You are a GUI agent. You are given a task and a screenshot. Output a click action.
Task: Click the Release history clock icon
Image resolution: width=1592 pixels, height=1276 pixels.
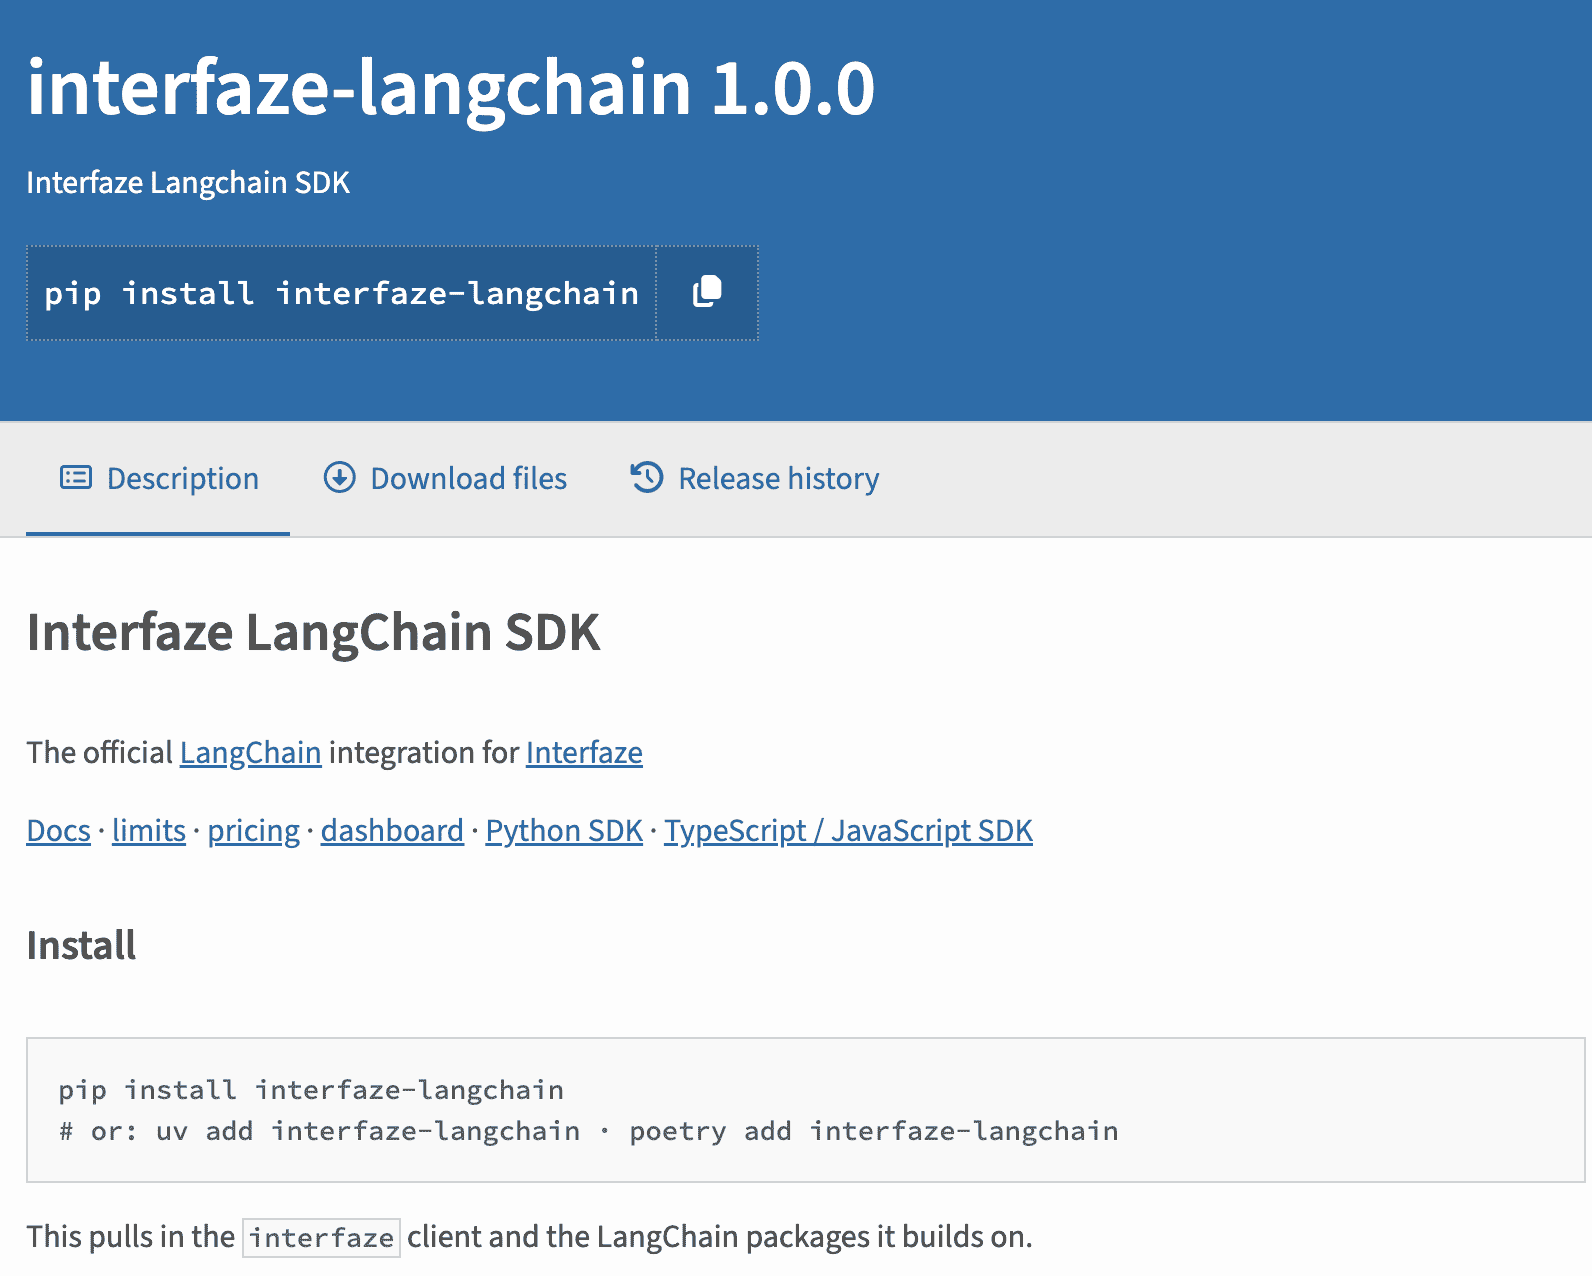(647, 478)
